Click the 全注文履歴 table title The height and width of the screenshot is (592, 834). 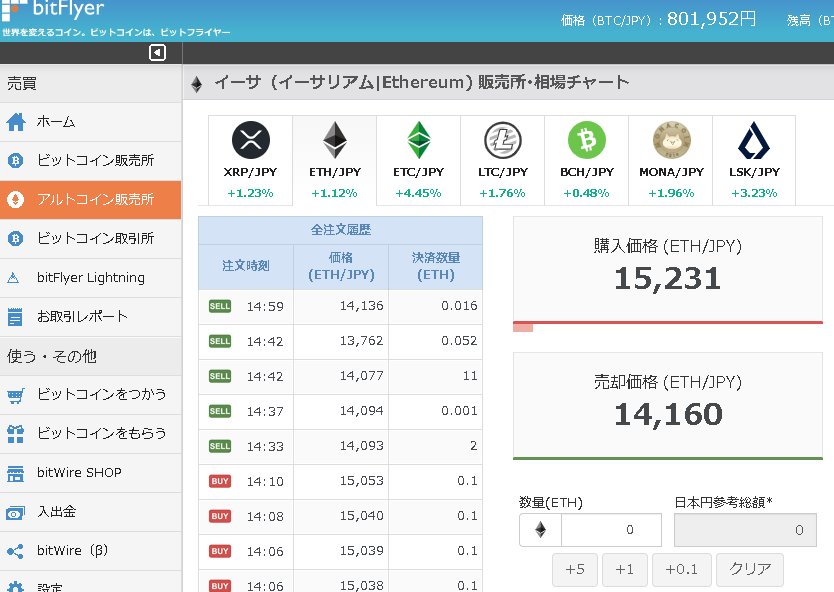pyautogui.click(x=340, y=230)
